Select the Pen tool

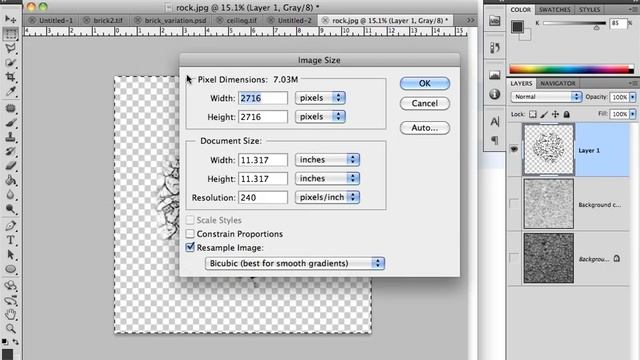(x=10, y=226)
